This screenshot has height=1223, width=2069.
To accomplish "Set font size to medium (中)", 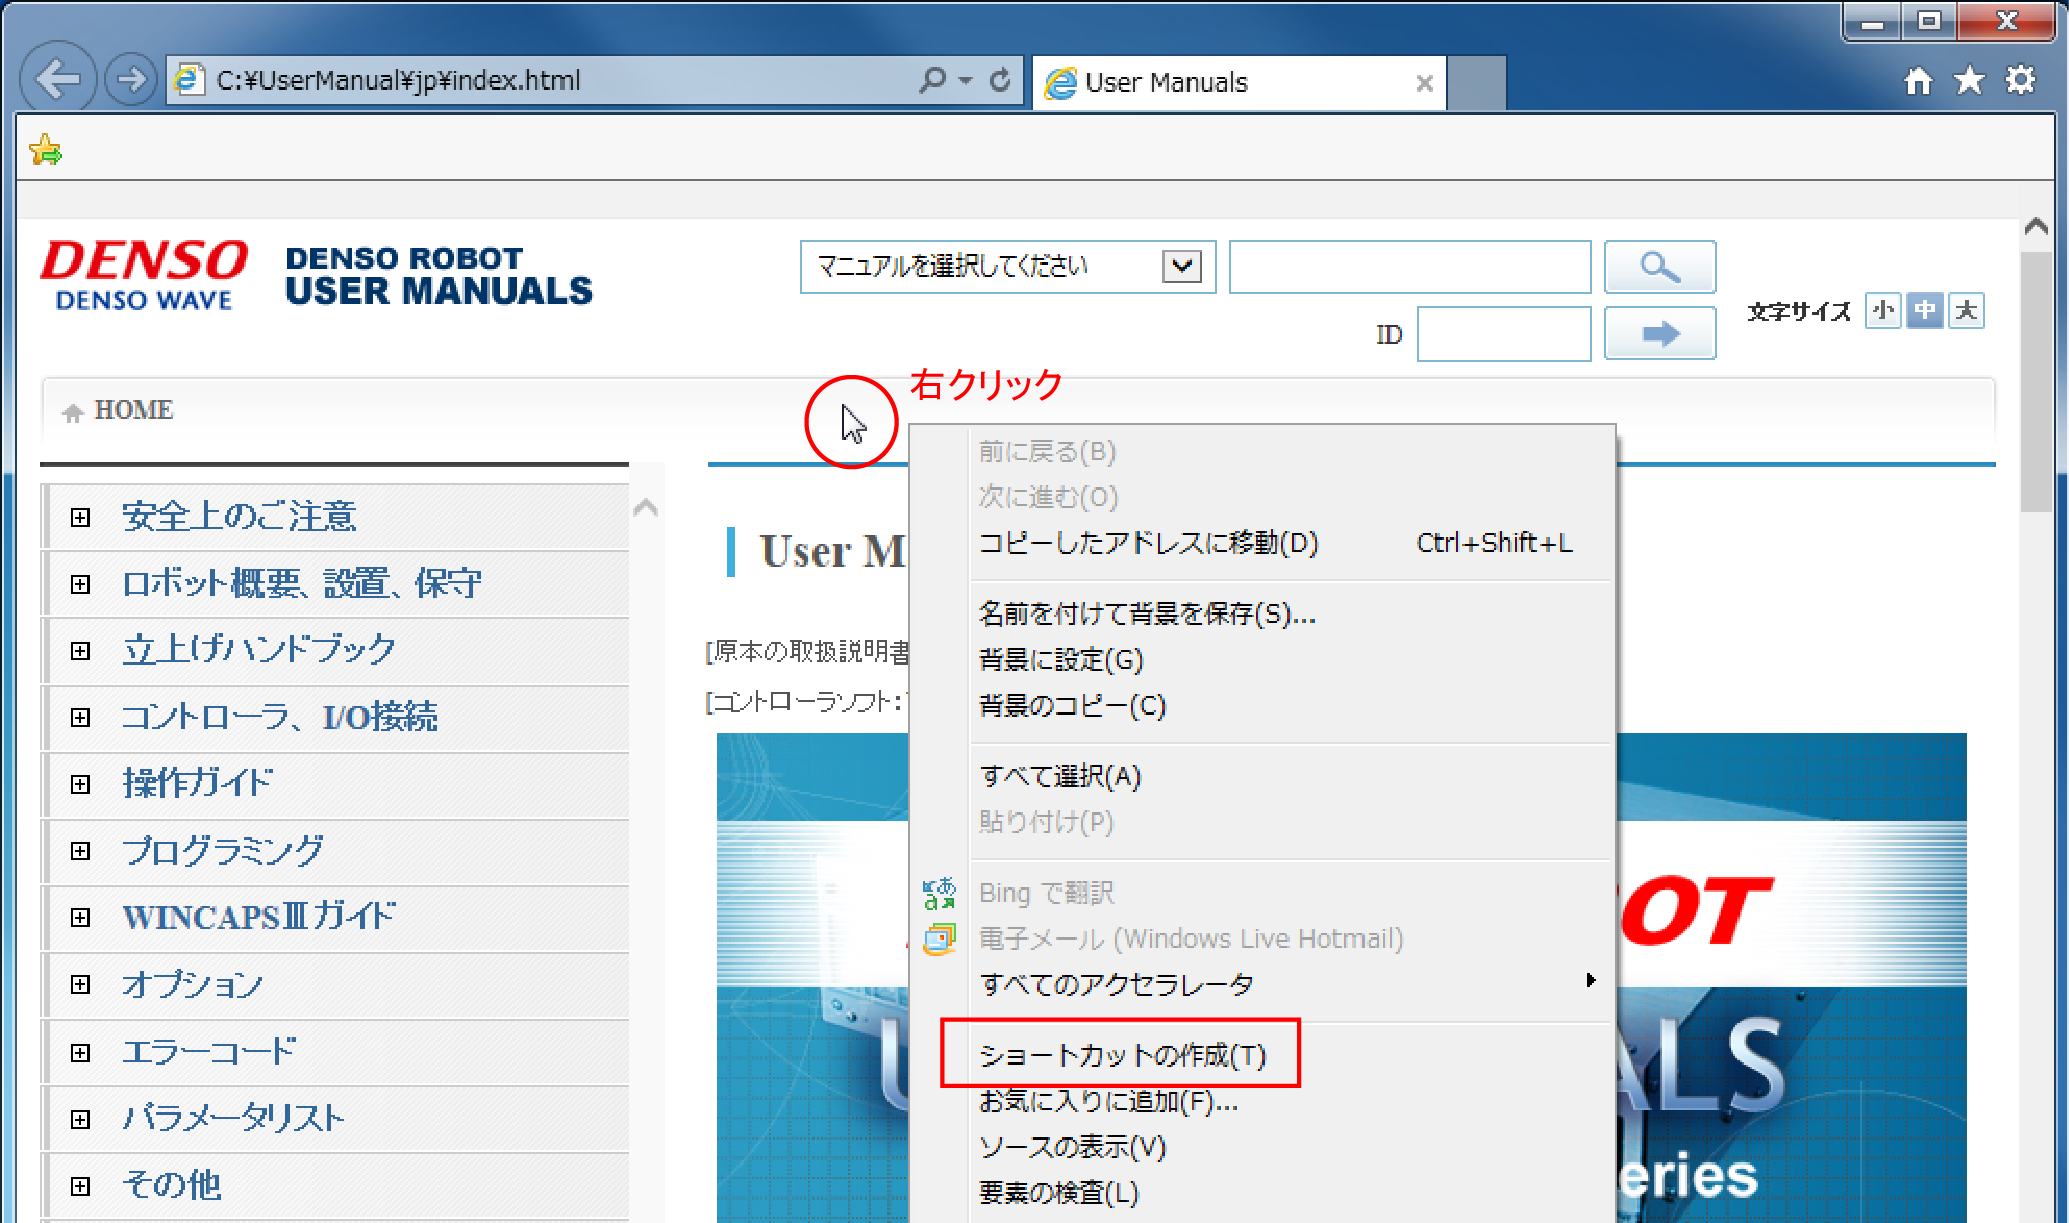I will 1924,311.
